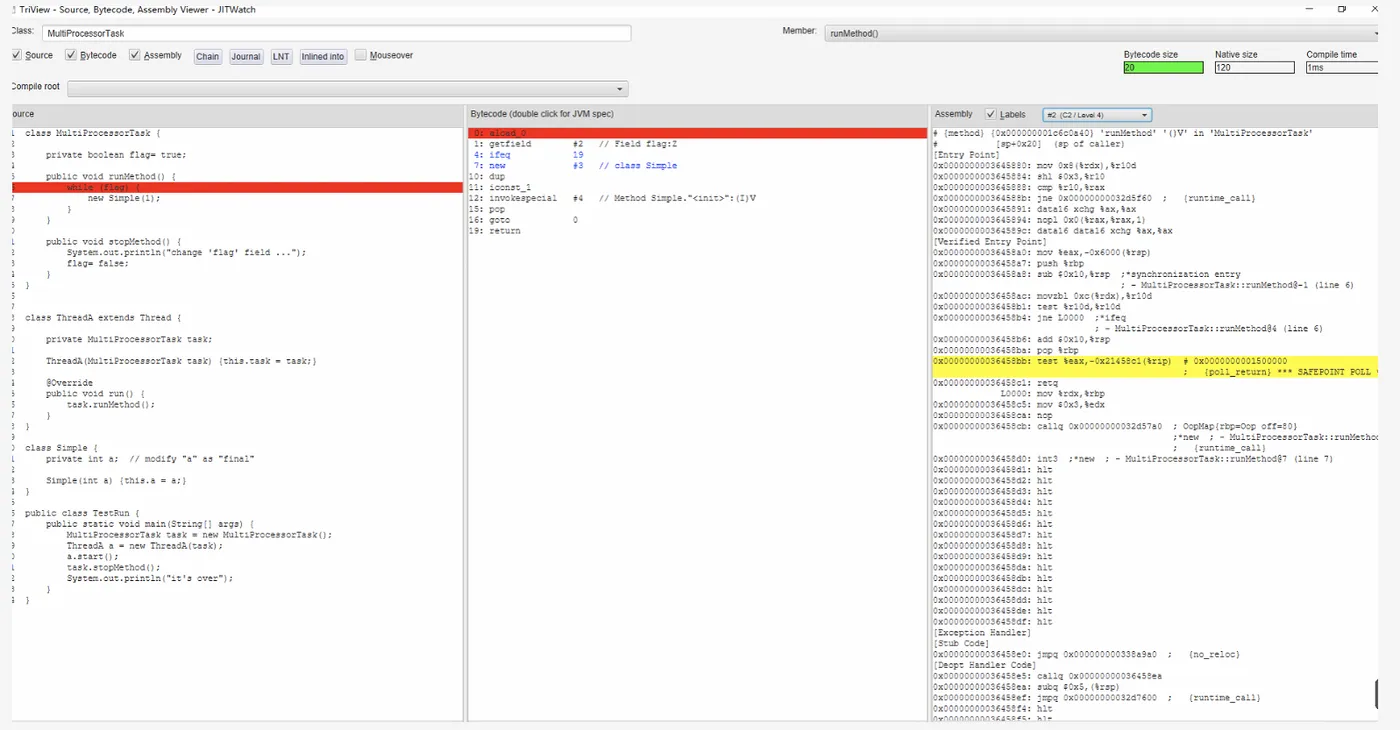This screenshot has width=1400, height=730.
Task: Focus the Class field containing MultiProcessorTask
Action: [x=336, y=33]
